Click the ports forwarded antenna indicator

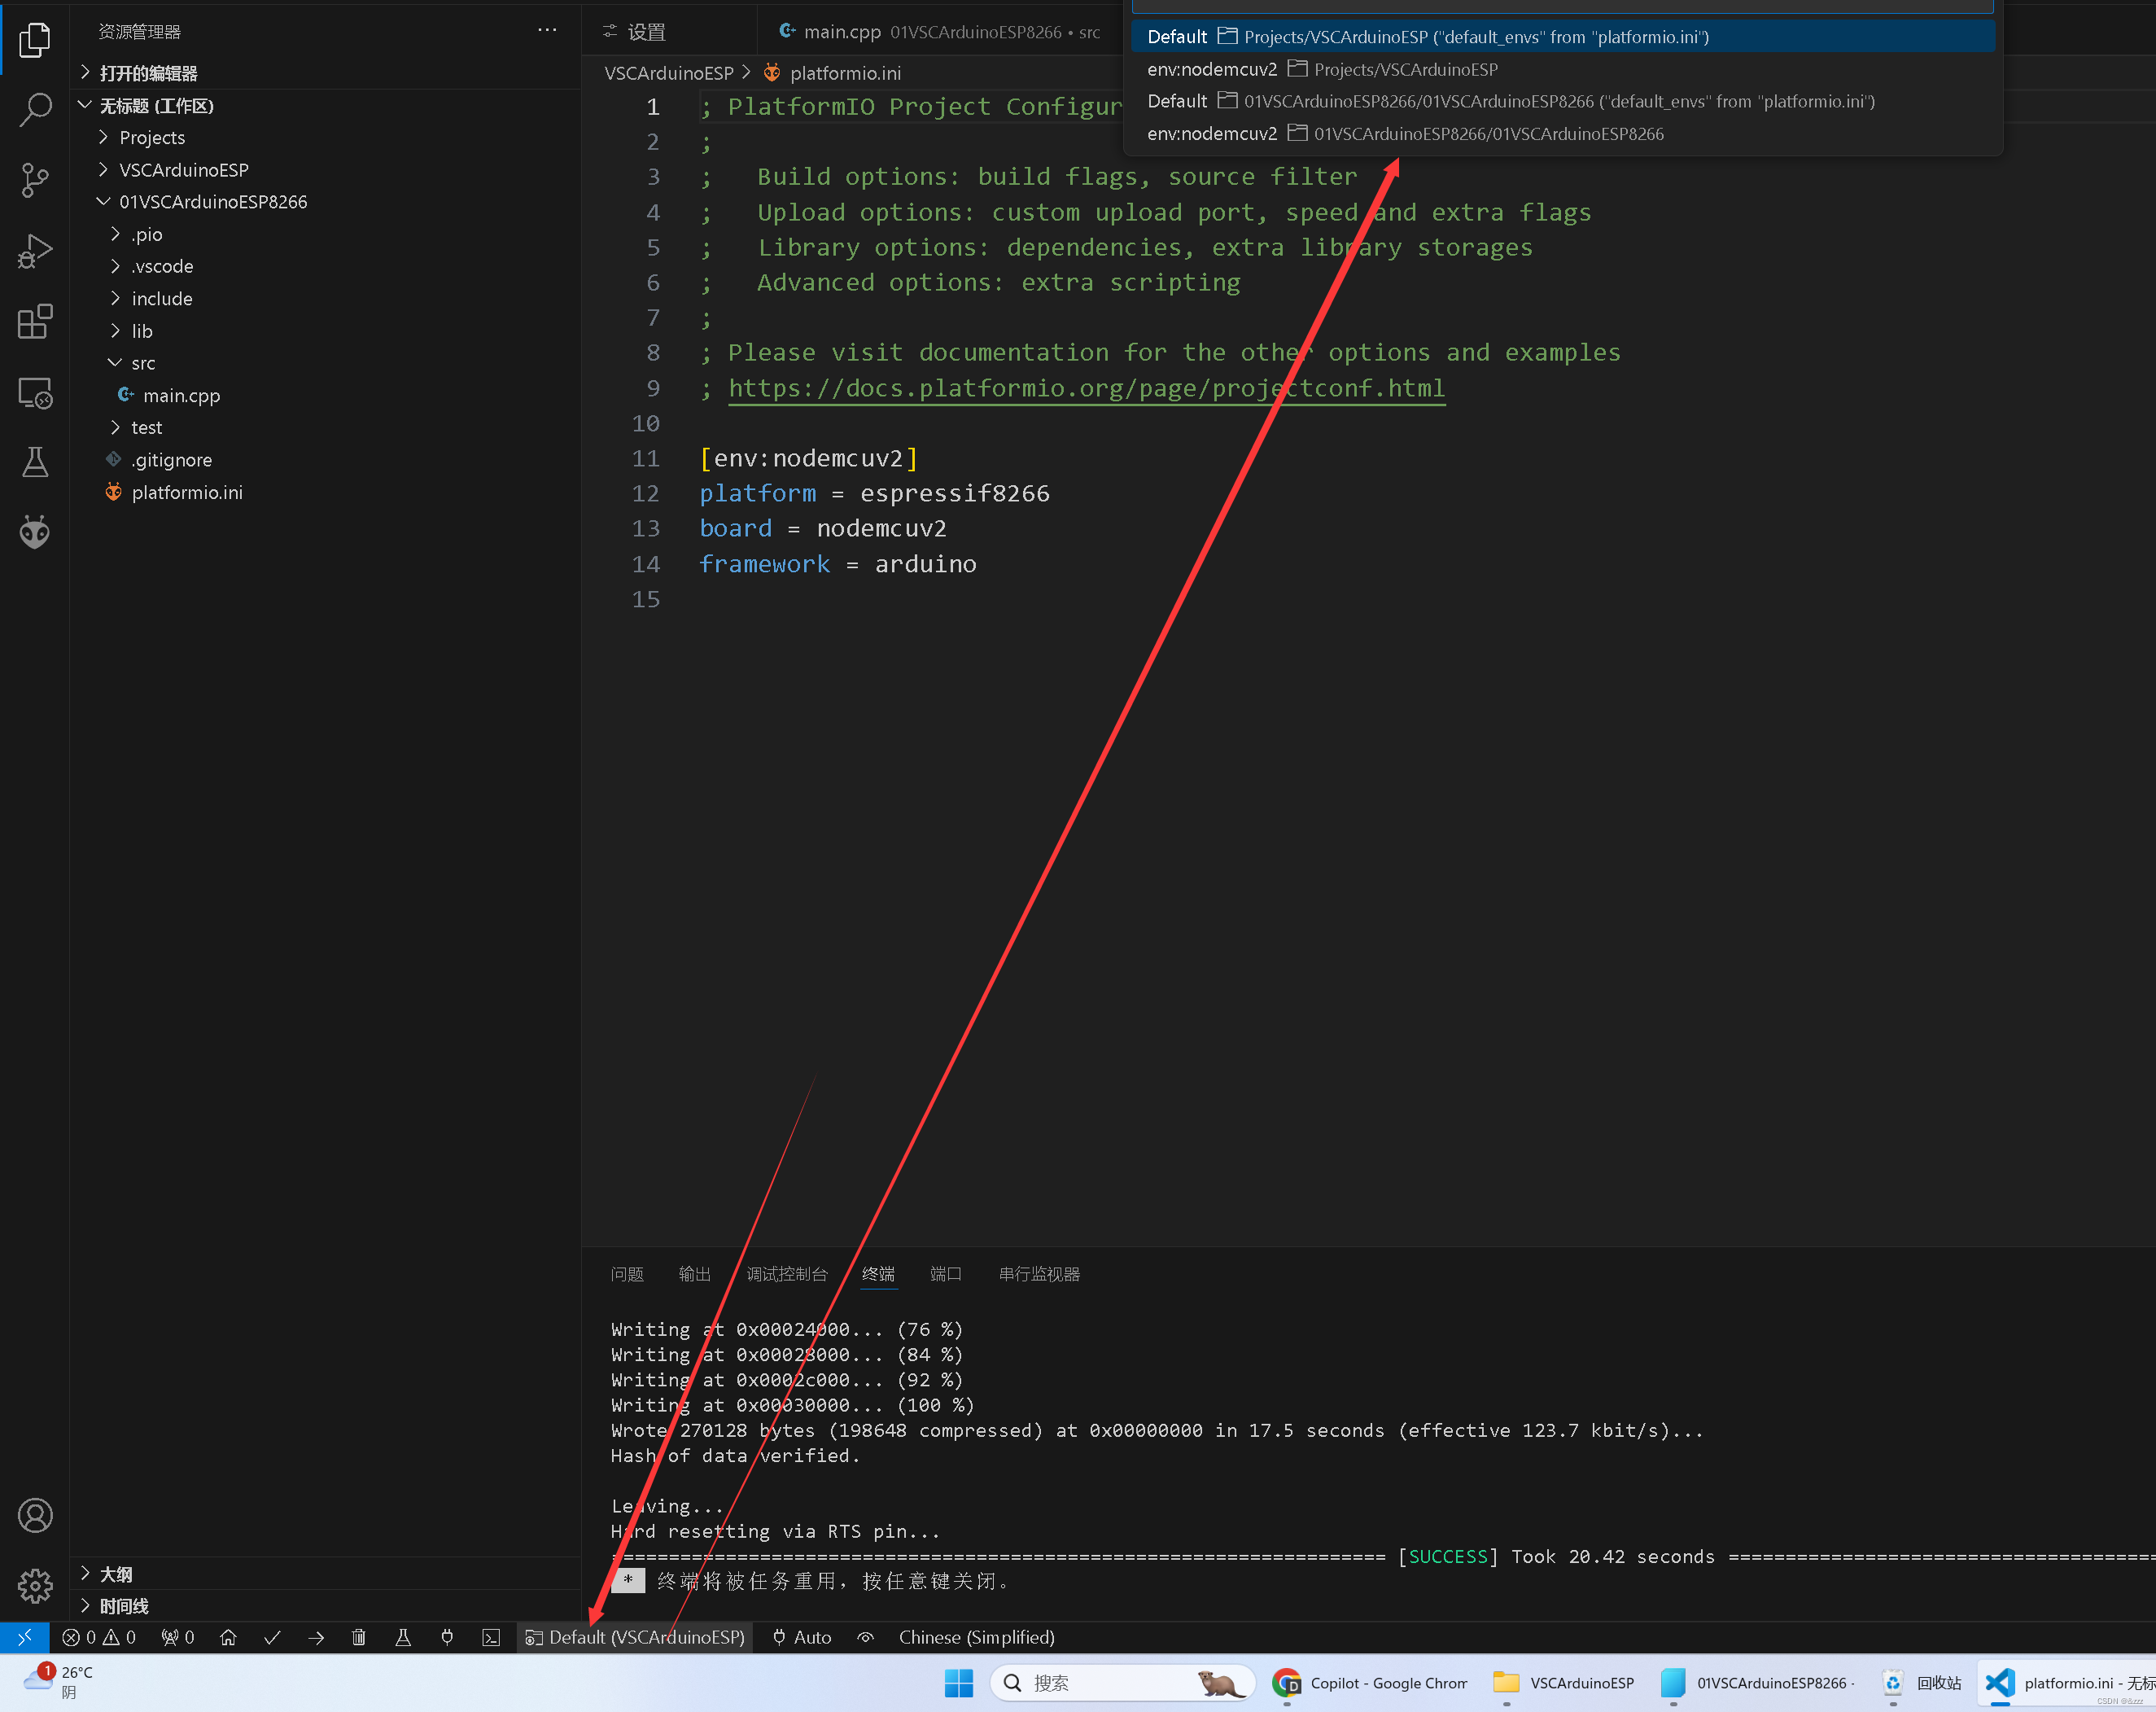point(178,1637)
